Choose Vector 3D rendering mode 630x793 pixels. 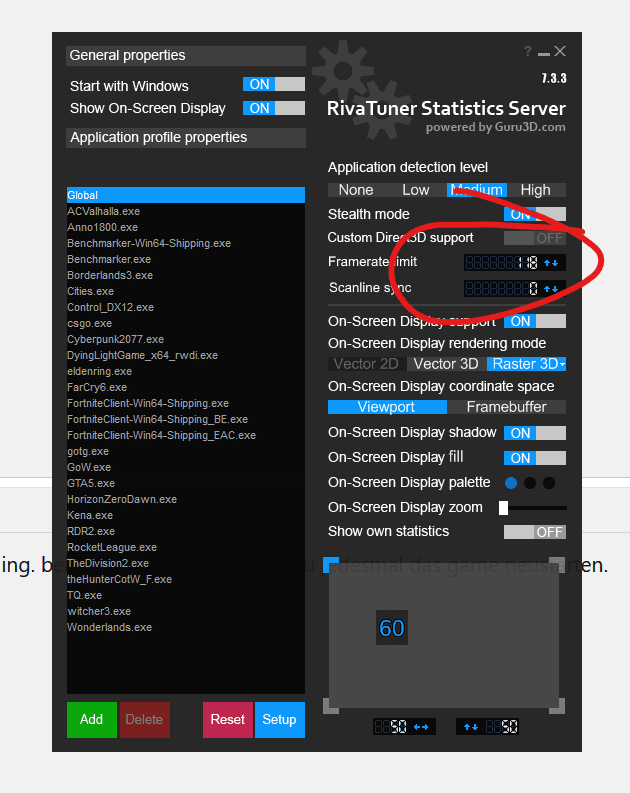(x=446, y=364)
